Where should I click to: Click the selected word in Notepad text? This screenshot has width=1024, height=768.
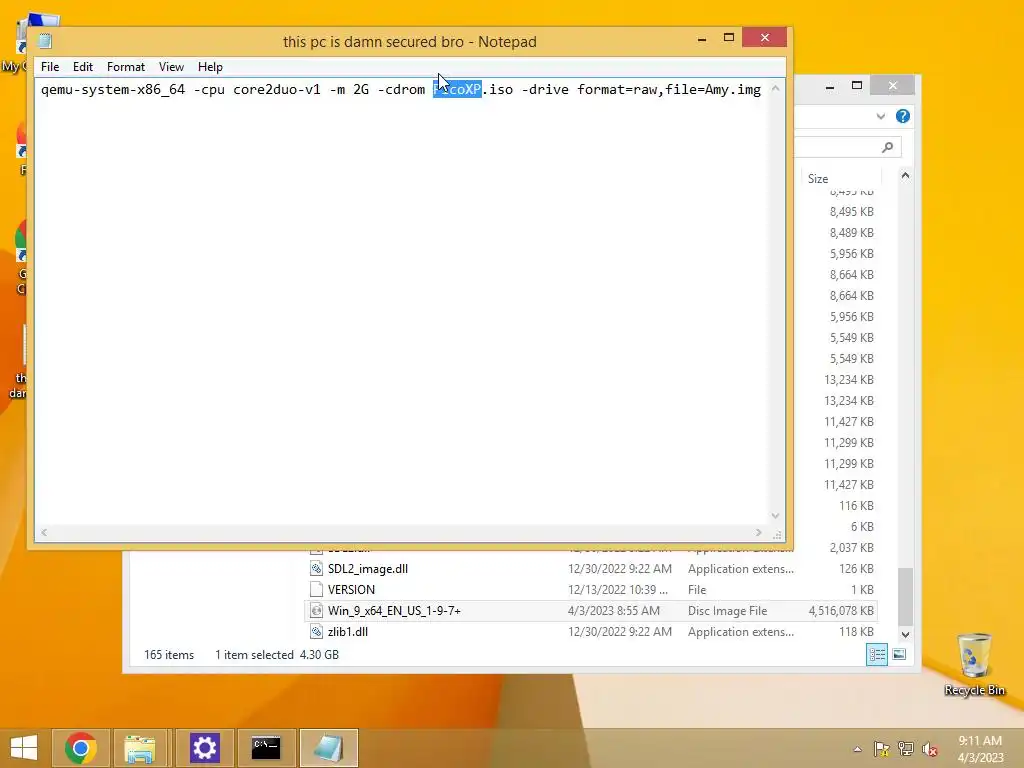pyautogui.click(x=457, y=89)
